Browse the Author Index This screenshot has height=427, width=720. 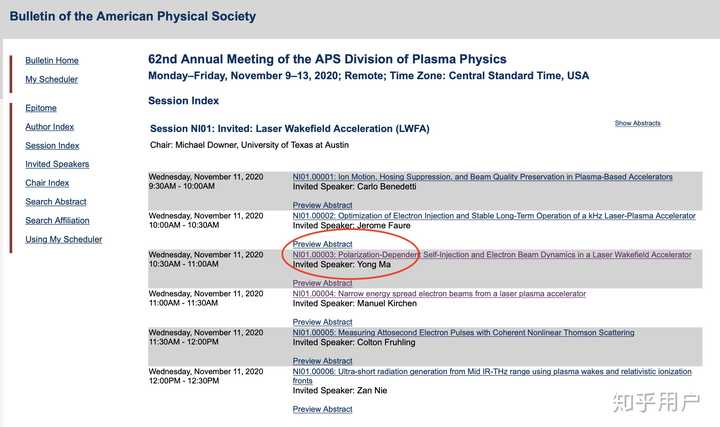[x=50, y=127]
